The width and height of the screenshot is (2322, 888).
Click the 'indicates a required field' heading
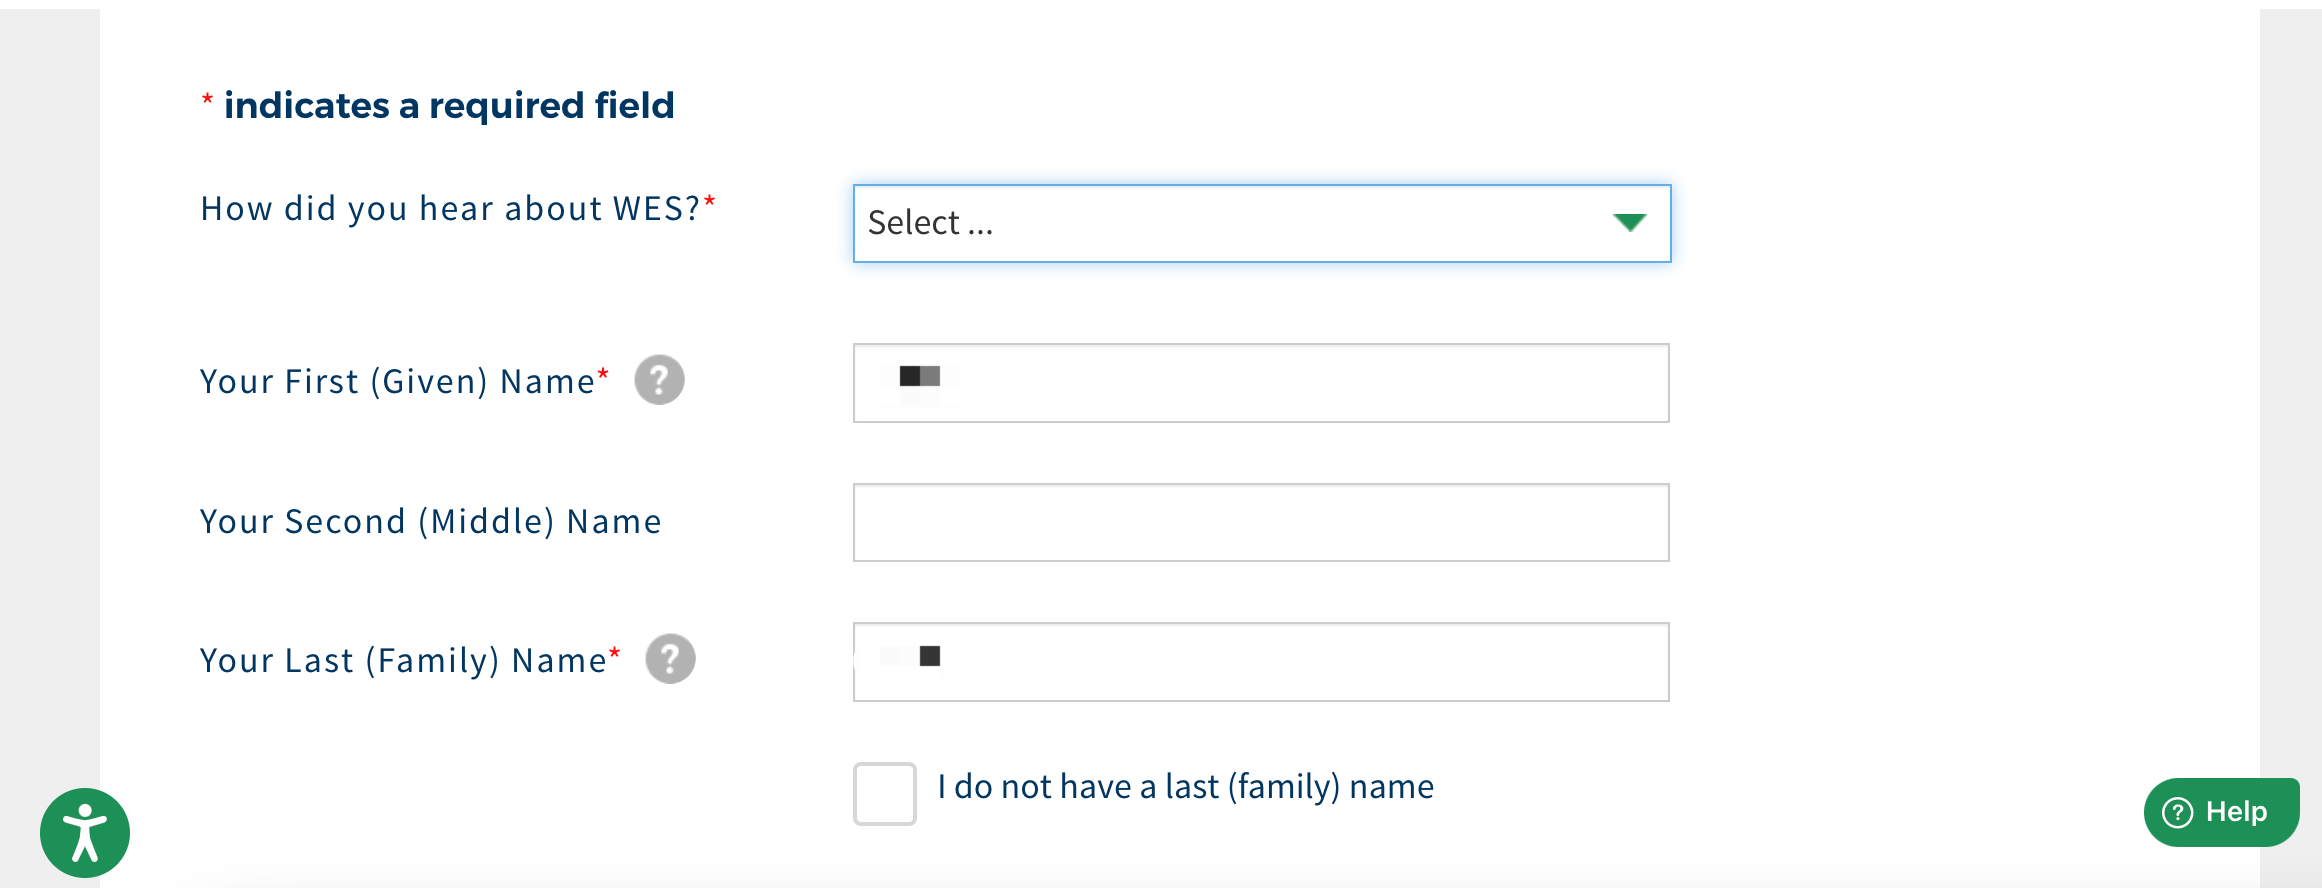(x=449, y=106)
